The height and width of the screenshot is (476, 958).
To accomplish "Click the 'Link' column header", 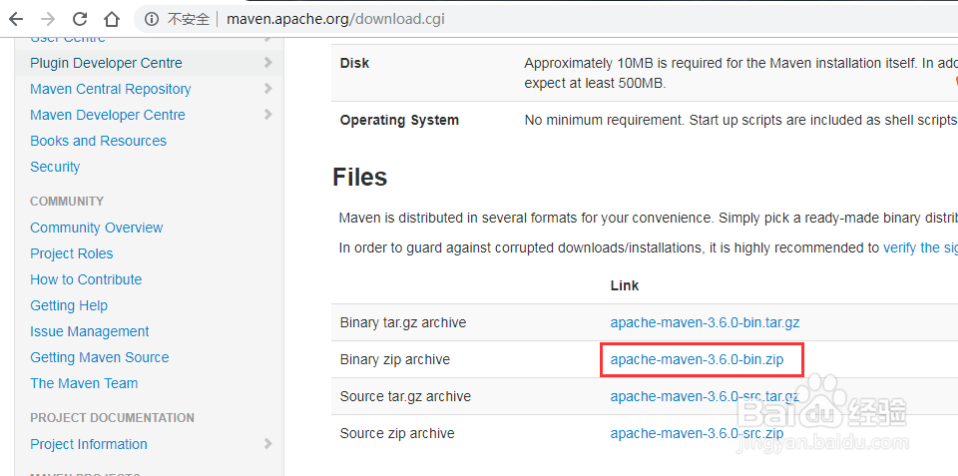I will click(624, 285).
